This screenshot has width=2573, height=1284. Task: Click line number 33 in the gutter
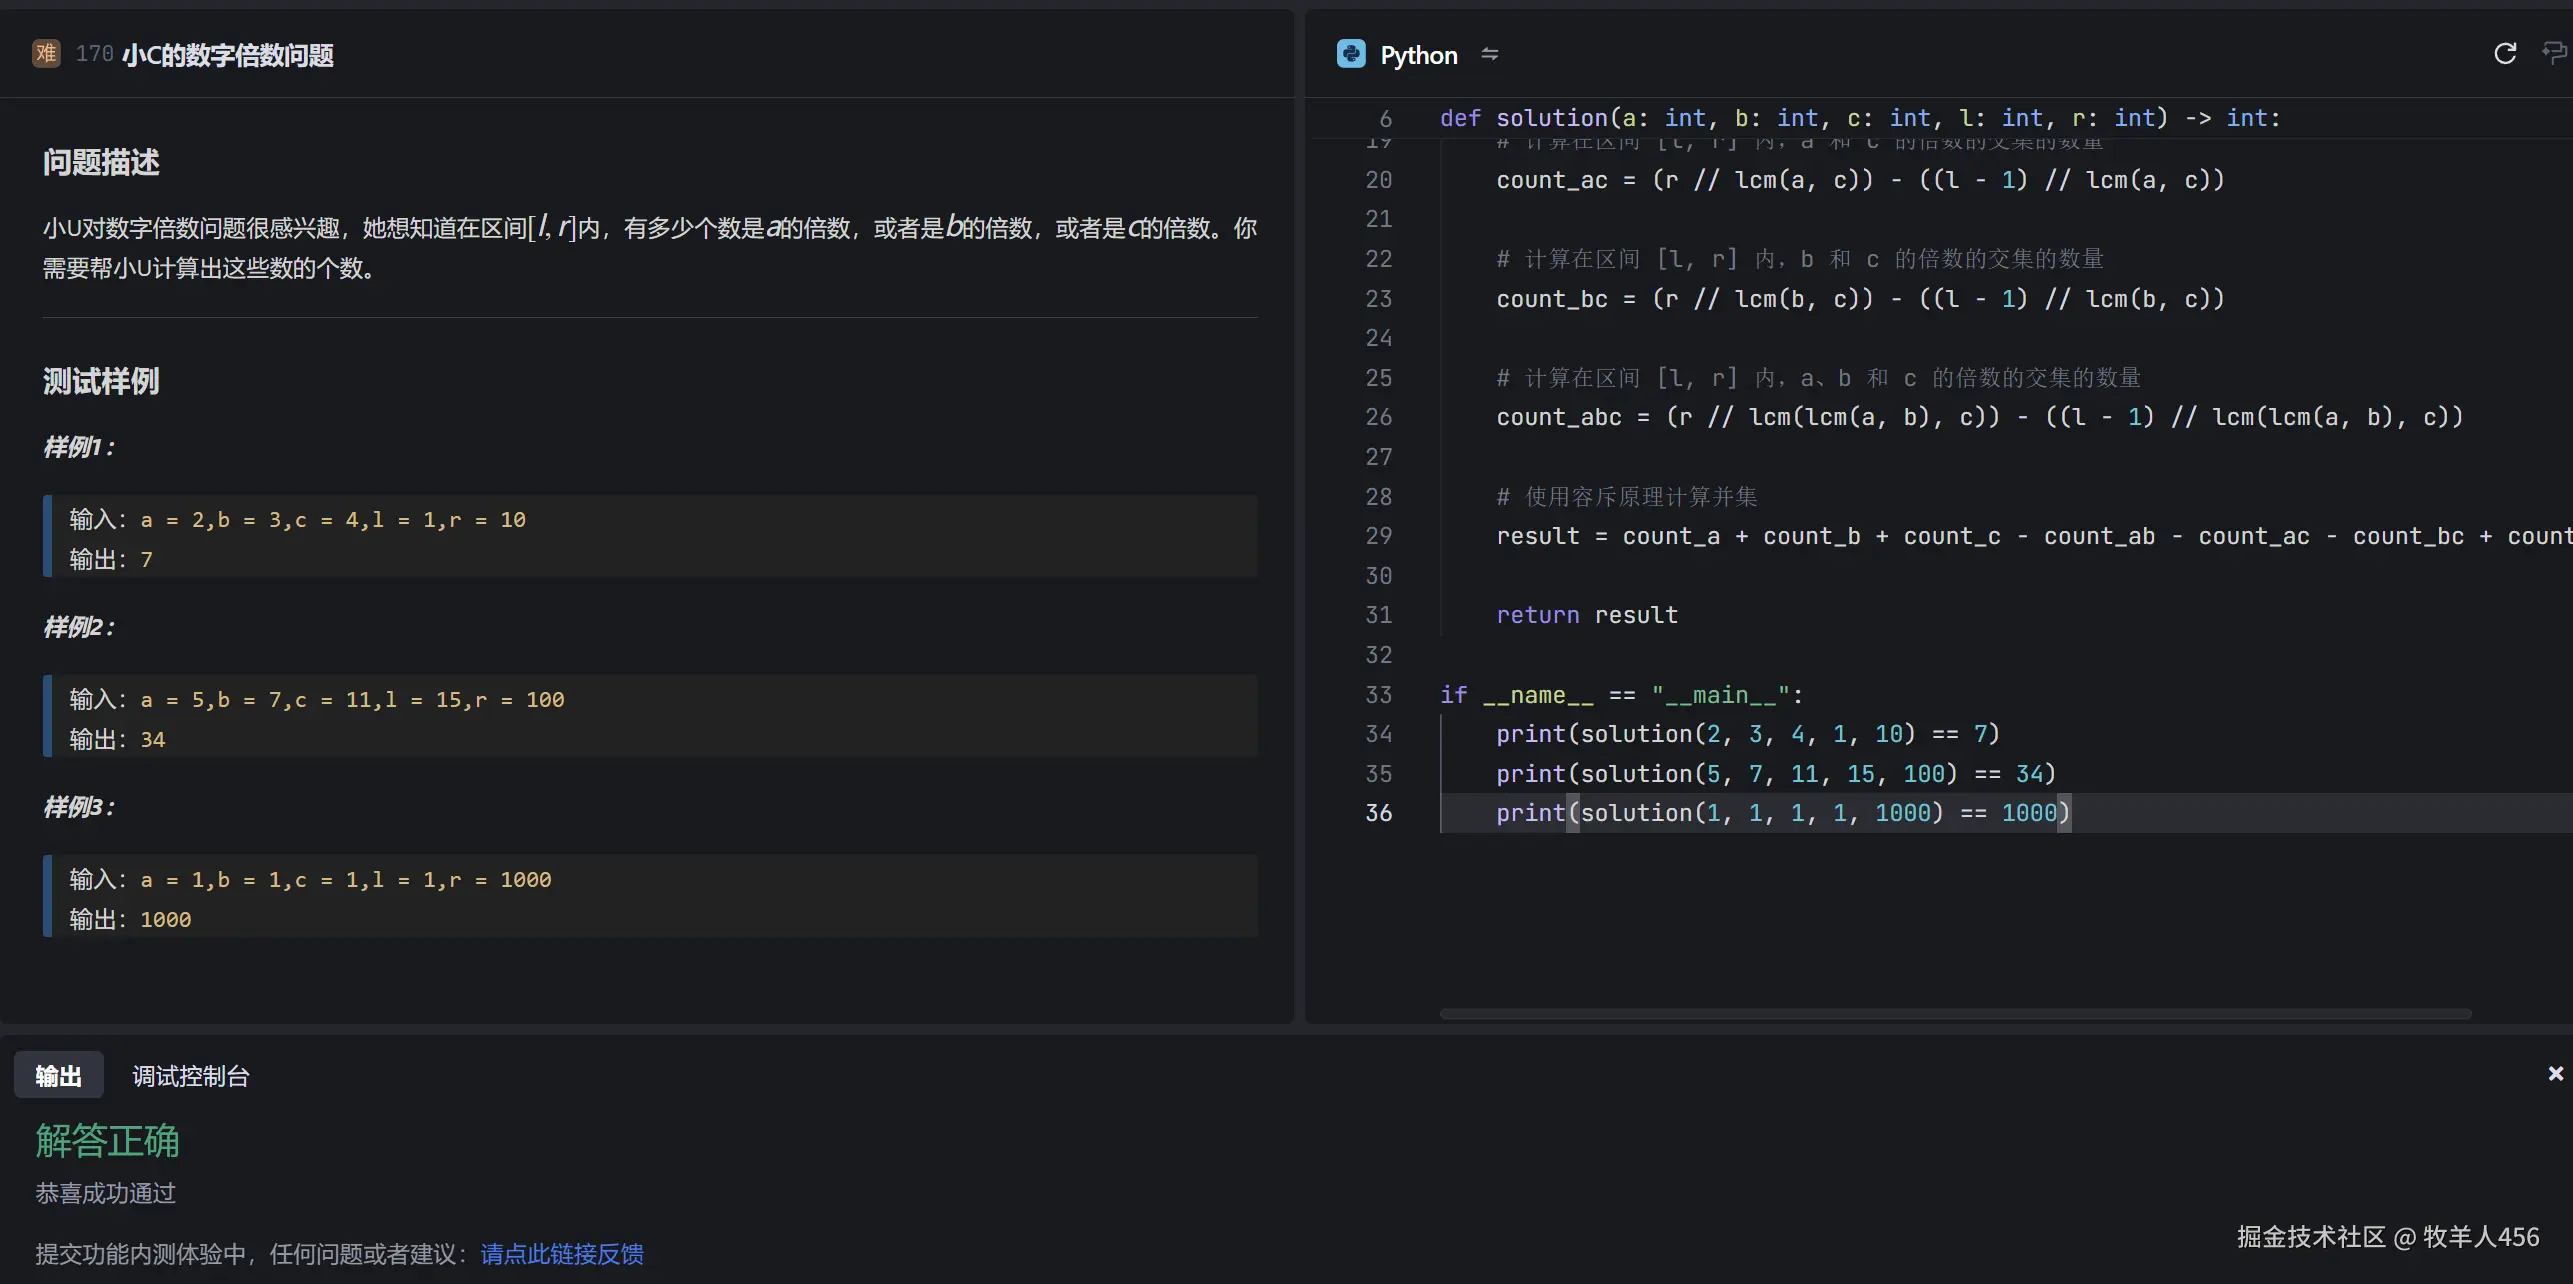click(1378, 694)
